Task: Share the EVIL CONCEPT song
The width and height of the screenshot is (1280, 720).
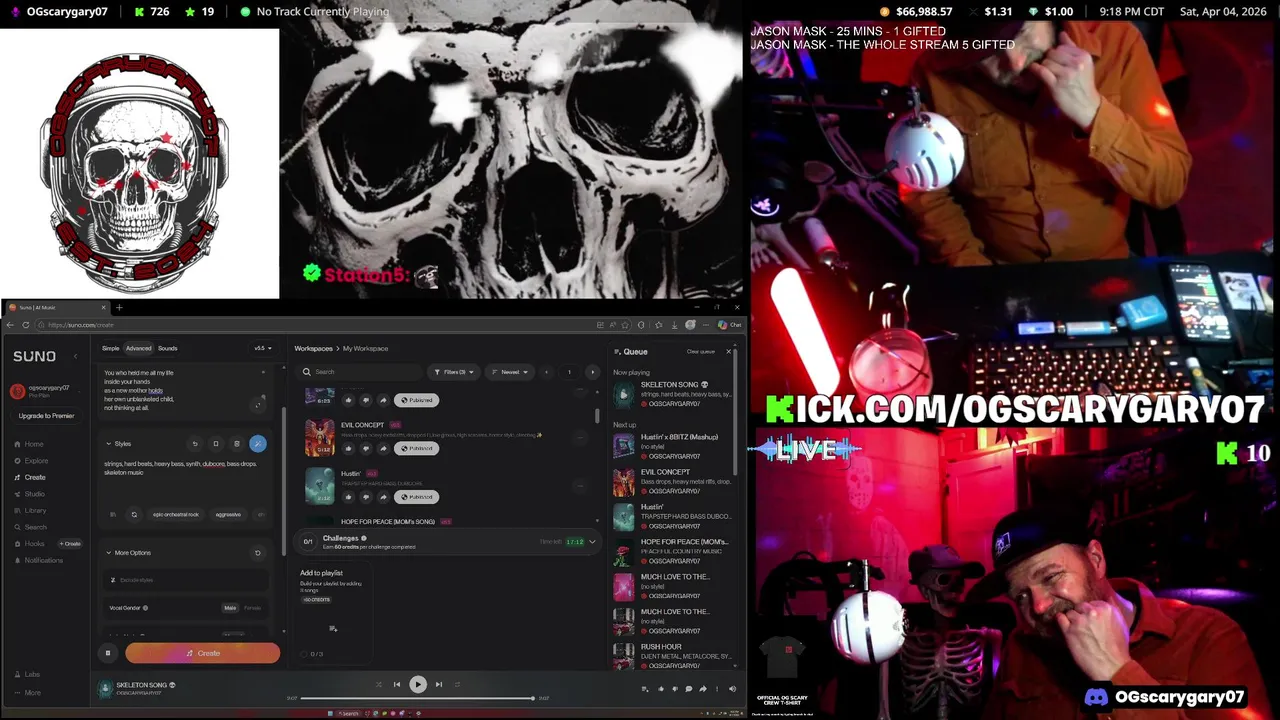Action: (x=382, y=448)
